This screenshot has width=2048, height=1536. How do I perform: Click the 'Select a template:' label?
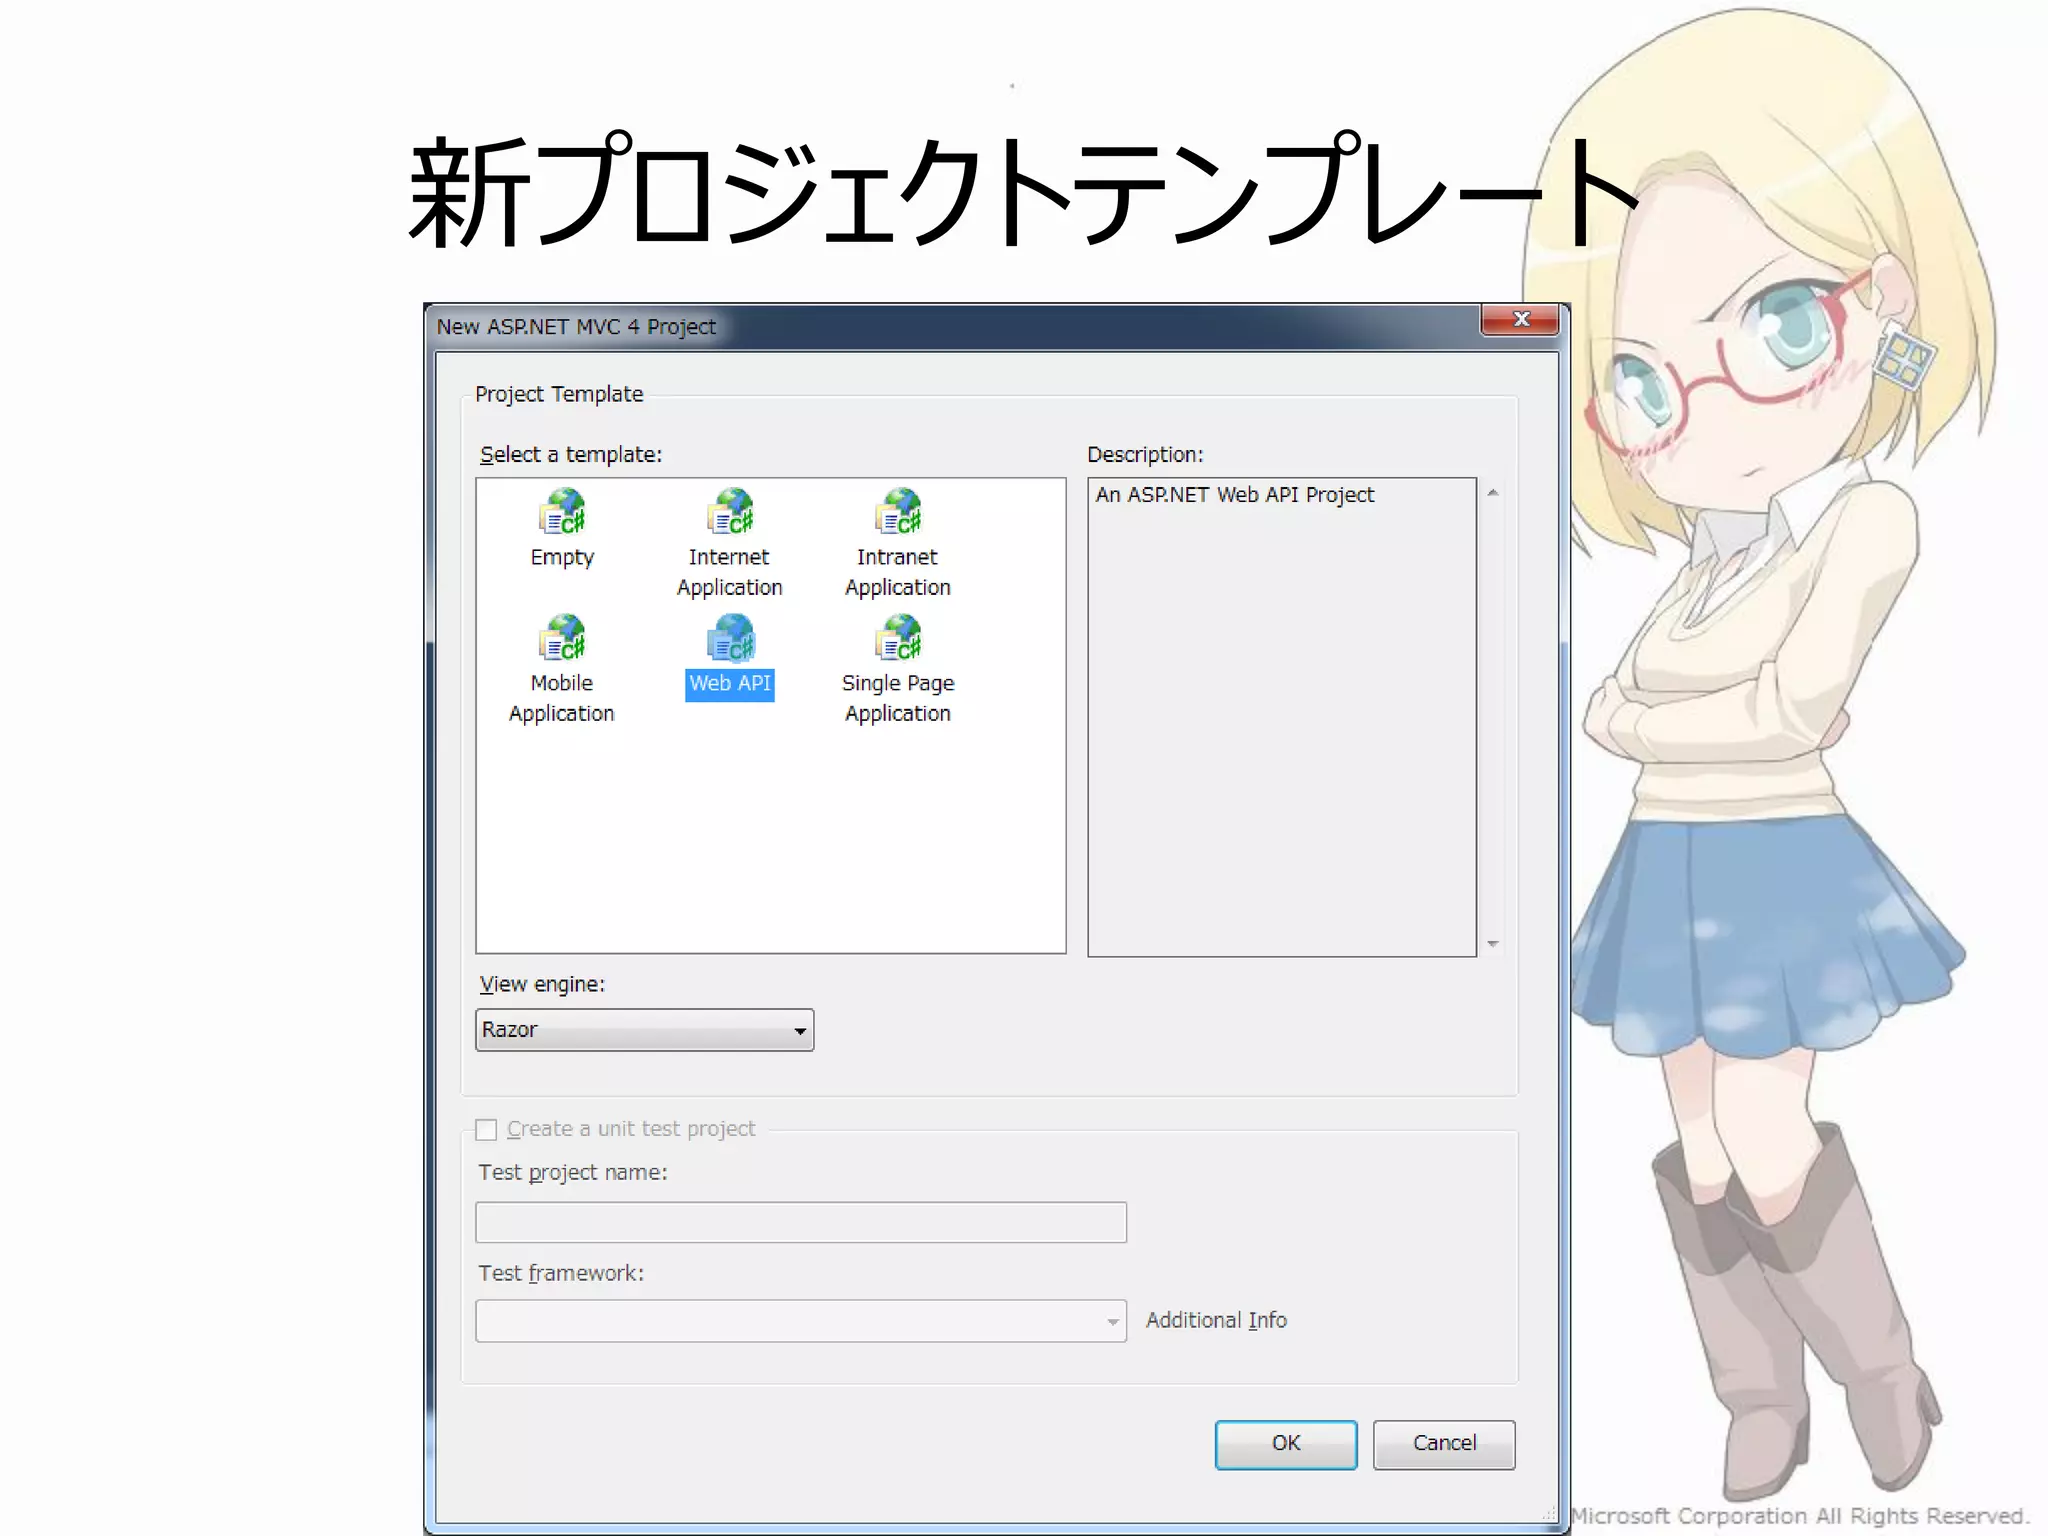(570, 455)
